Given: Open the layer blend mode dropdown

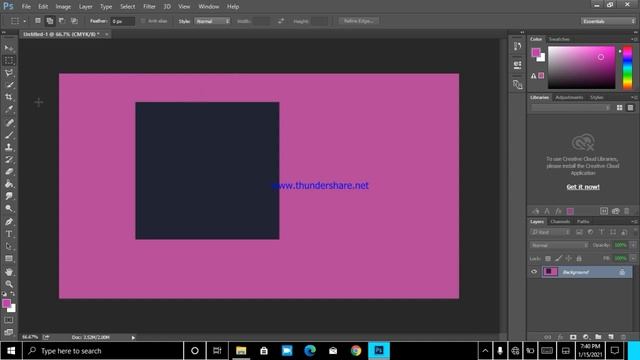Looking at the screenshot, I should (560, 245).
